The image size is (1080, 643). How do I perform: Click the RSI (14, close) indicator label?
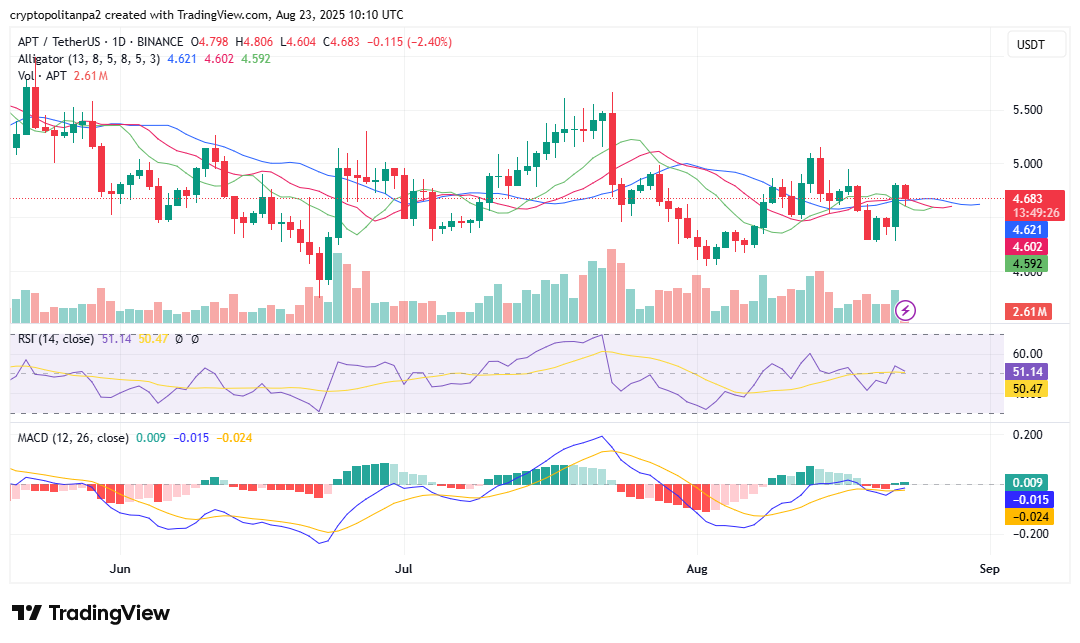tap(56, 339)
